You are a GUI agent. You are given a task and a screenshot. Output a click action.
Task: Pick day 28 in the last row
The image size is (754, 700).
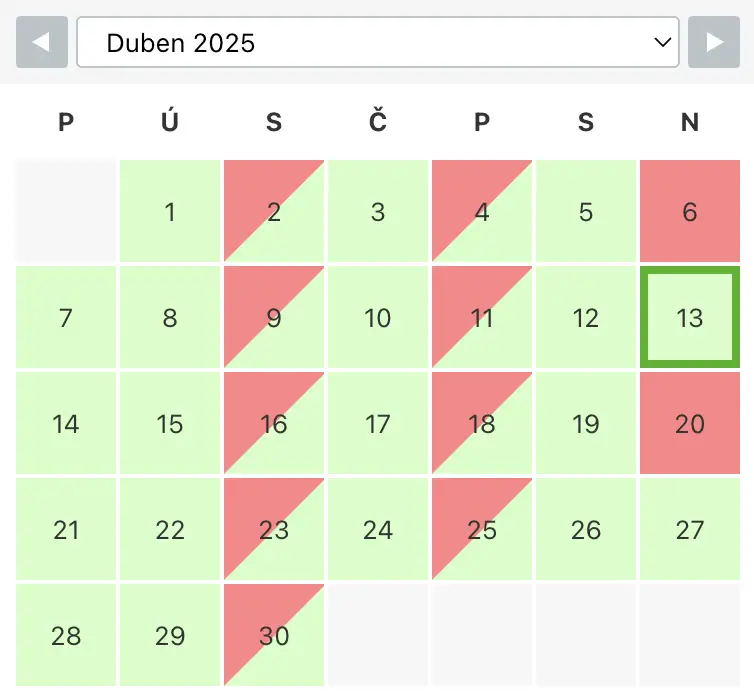pos(66,636)
